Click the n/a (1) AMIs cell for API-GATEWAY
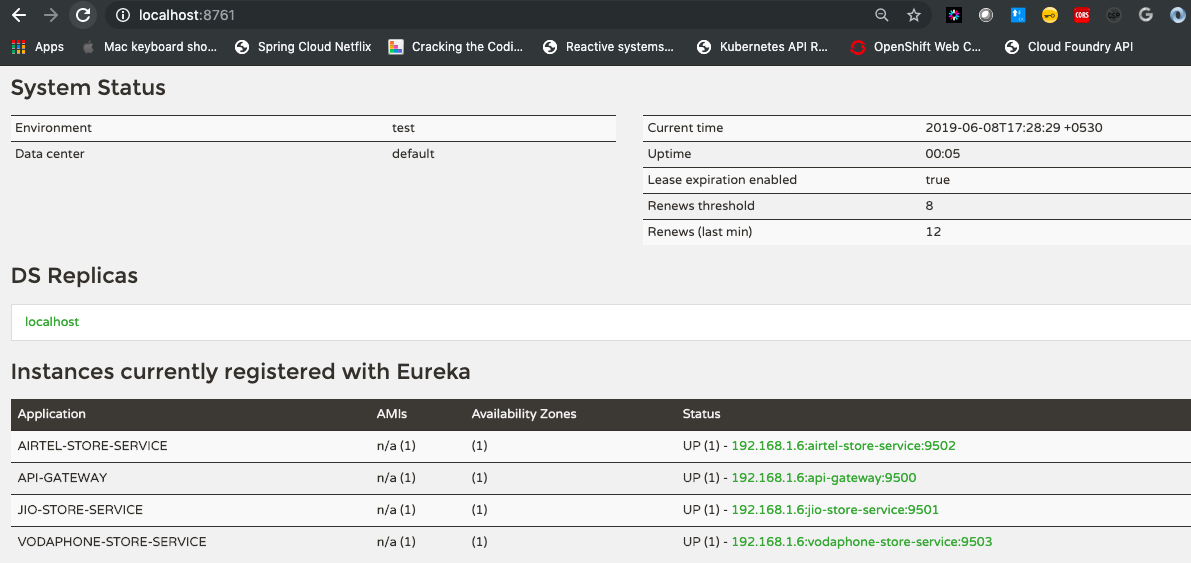The image size is (1191, 563). coord(396,478)
